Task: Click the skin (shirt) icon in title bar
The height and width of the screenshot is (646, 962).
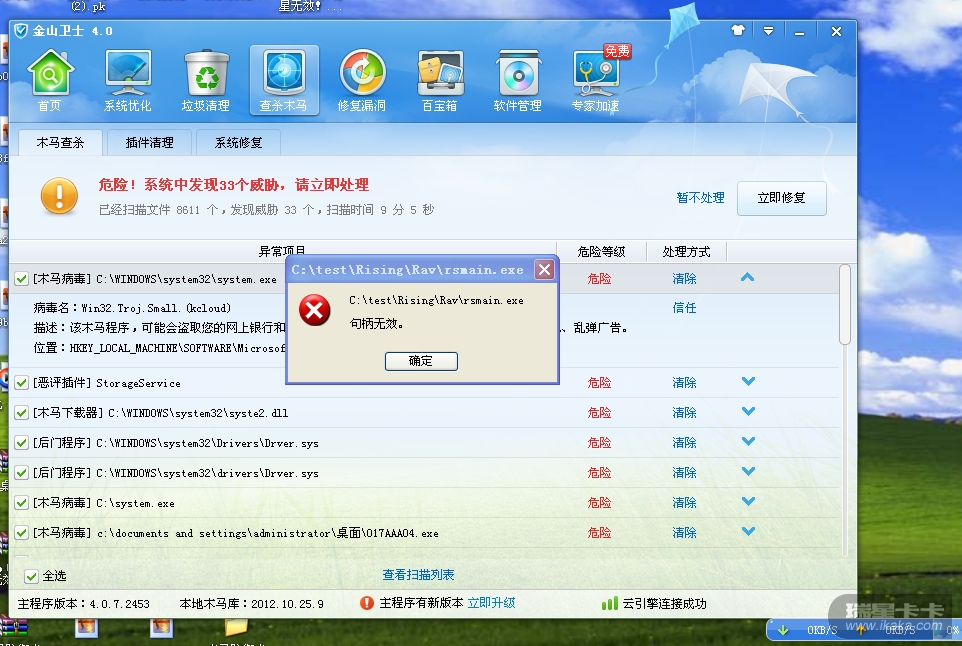Action: [x=738, y=30]
